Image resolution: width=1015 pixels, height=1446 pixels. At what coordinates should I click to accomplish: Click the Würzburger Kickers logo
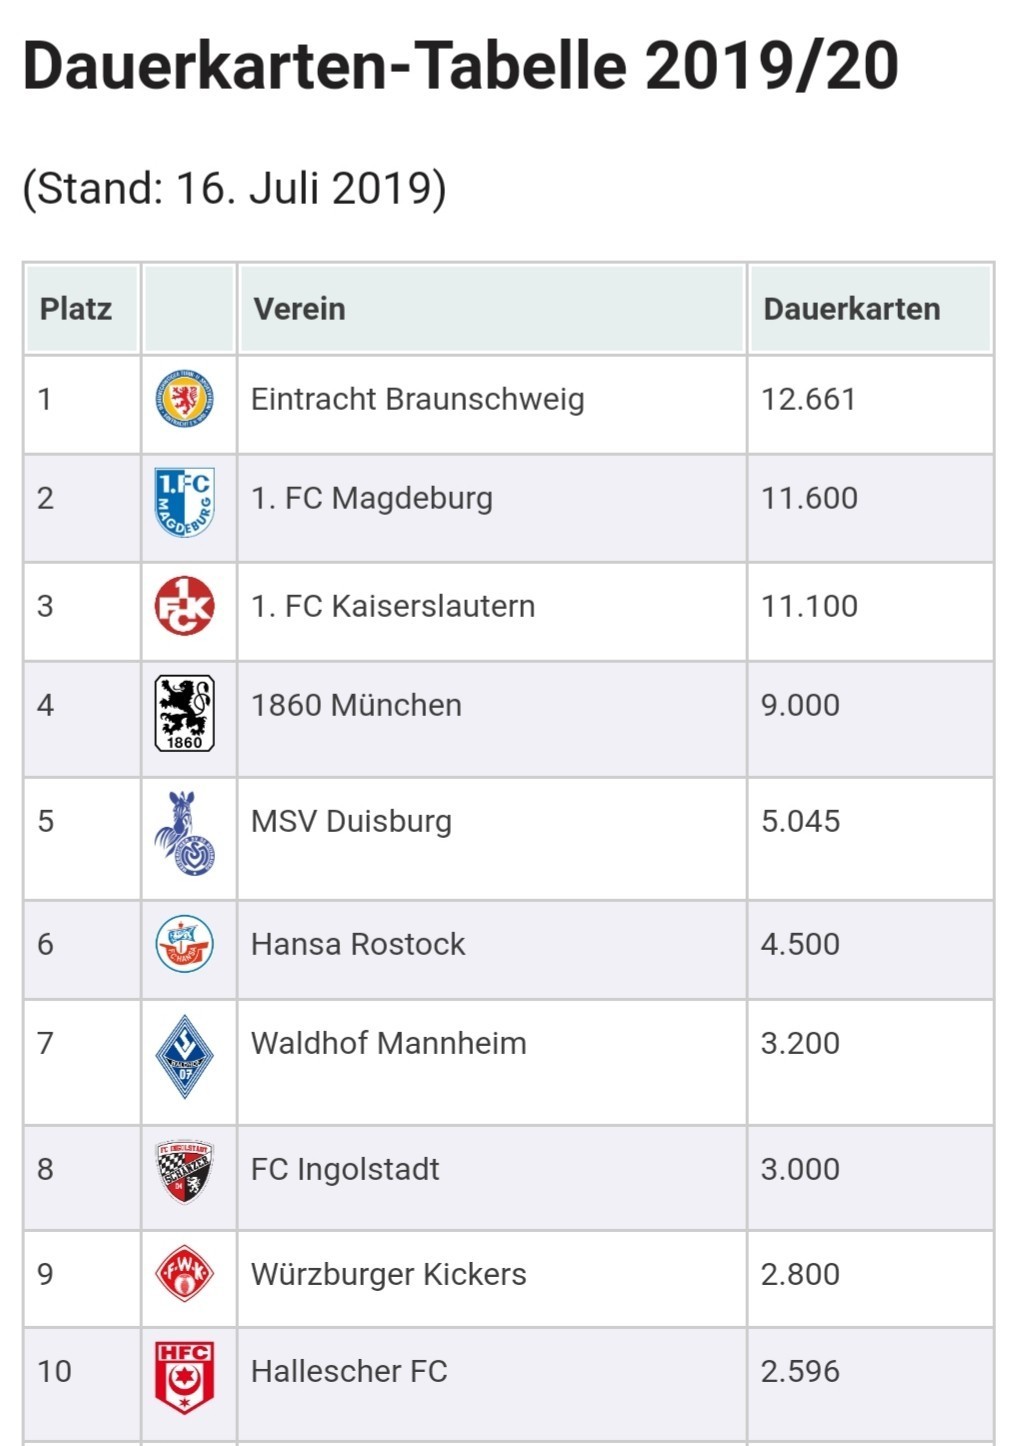[x=185, y=1274]
